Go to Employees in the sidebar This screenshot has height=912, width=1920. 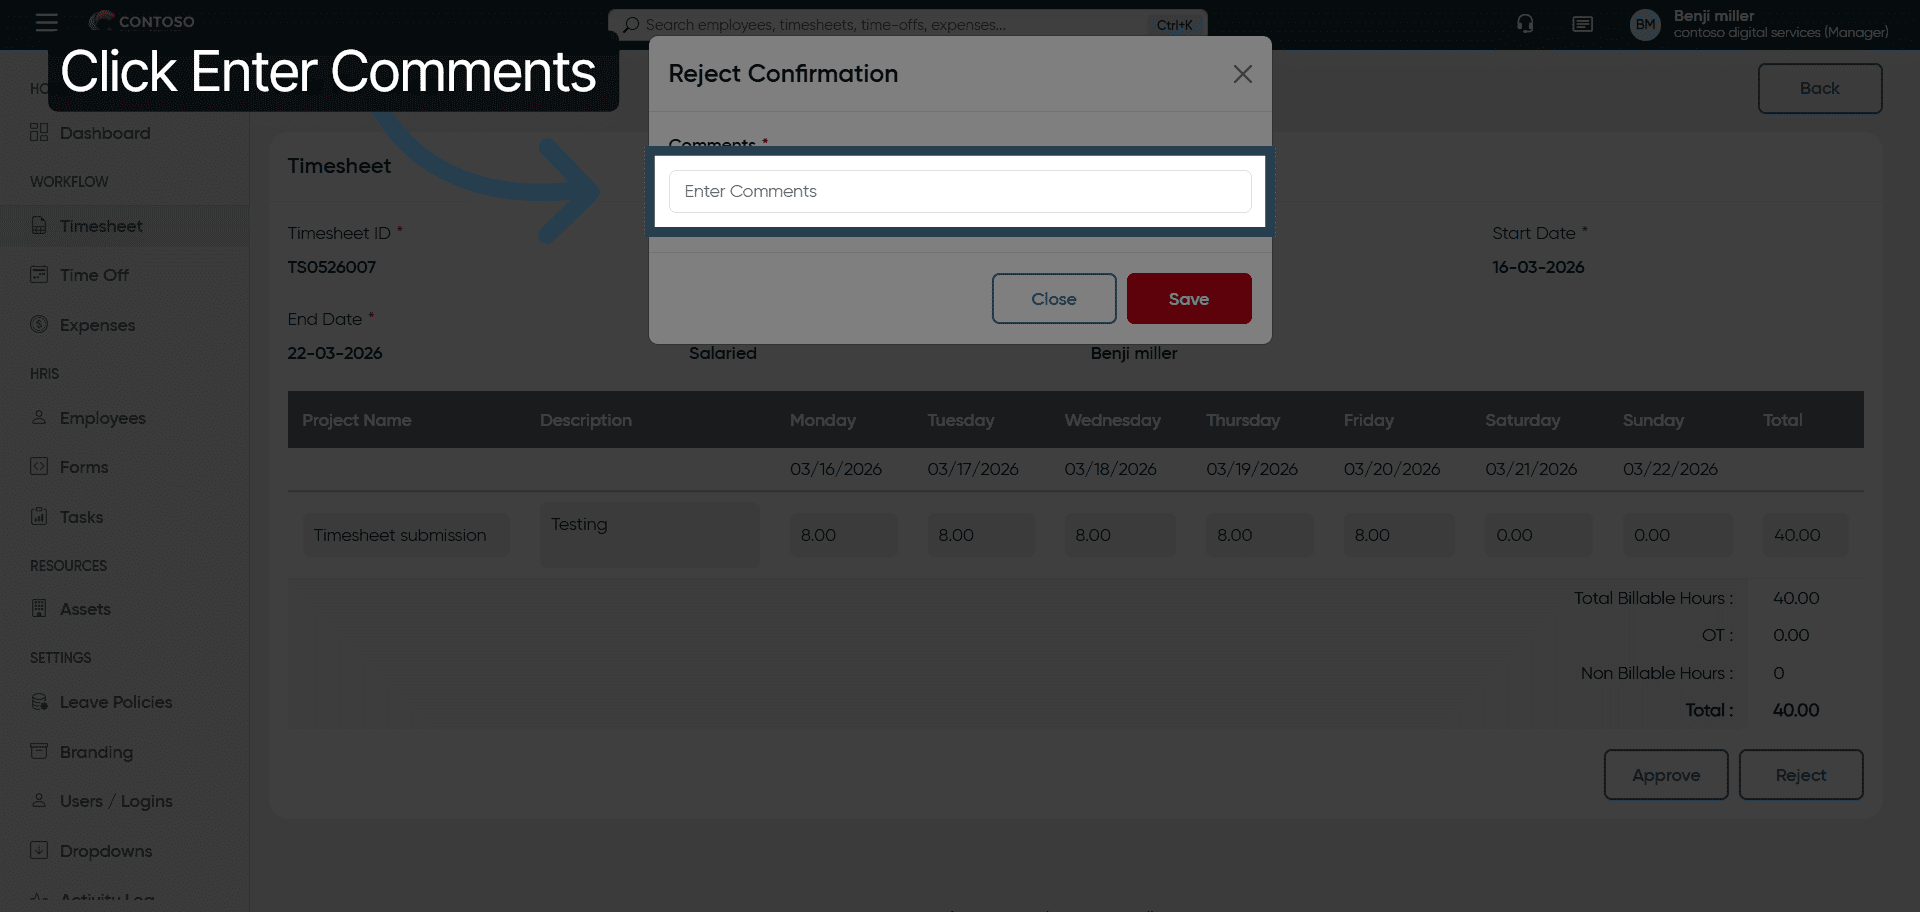pyautogui.click(x=102, y=418)
